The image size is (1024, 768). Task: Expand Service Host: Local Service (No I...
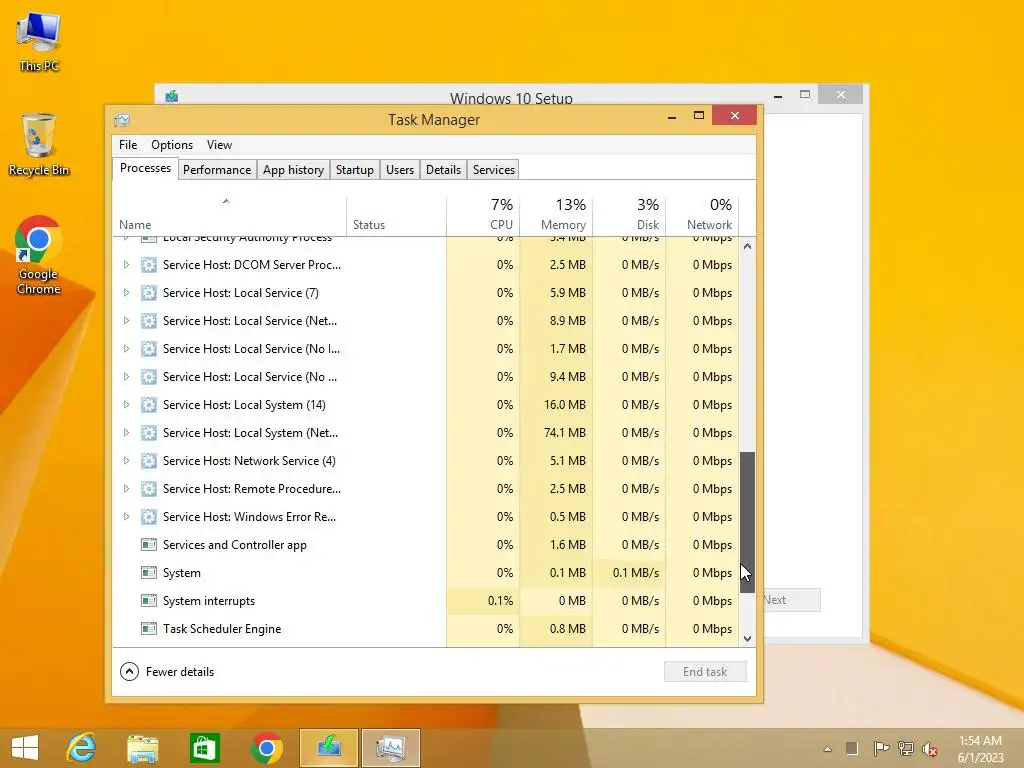tap(126, 349)
